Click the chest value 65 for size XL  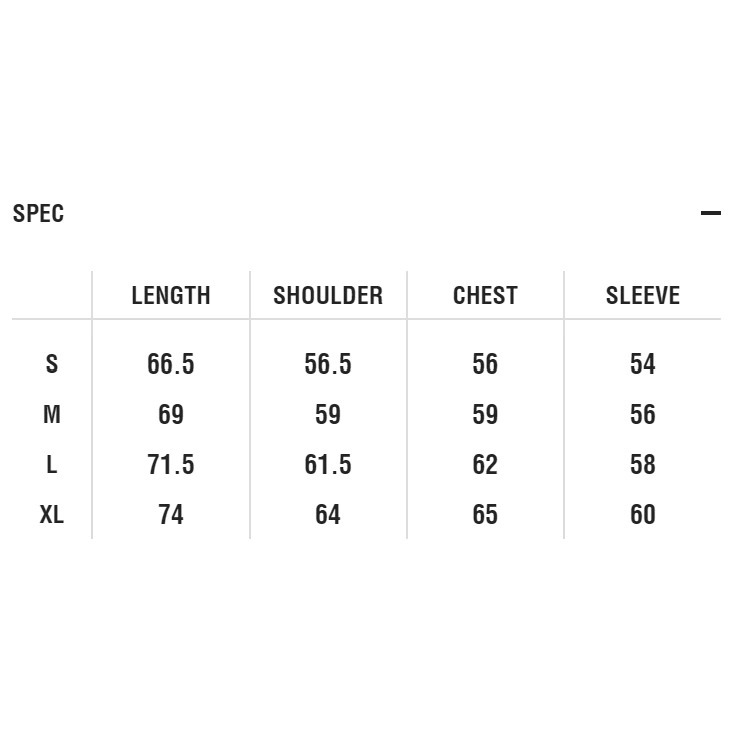[485, 514]
